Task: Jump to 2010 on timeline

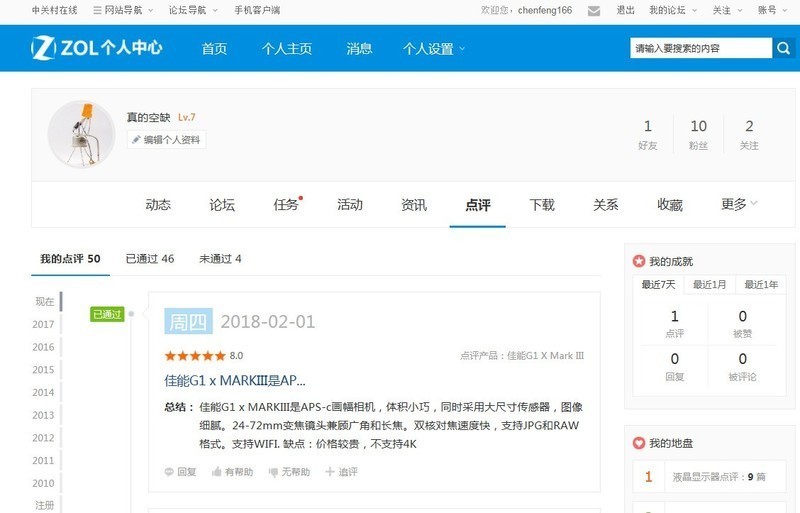Action: pyautogui.click(x=43, y=483)
